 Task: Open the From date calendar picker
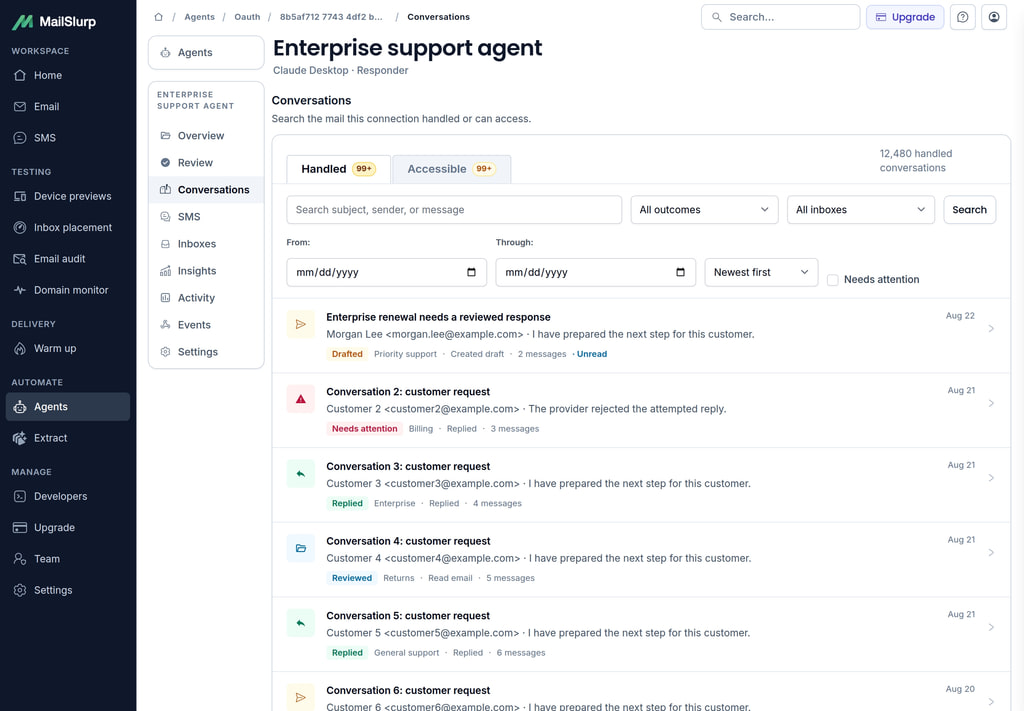(x=472, y=272)
